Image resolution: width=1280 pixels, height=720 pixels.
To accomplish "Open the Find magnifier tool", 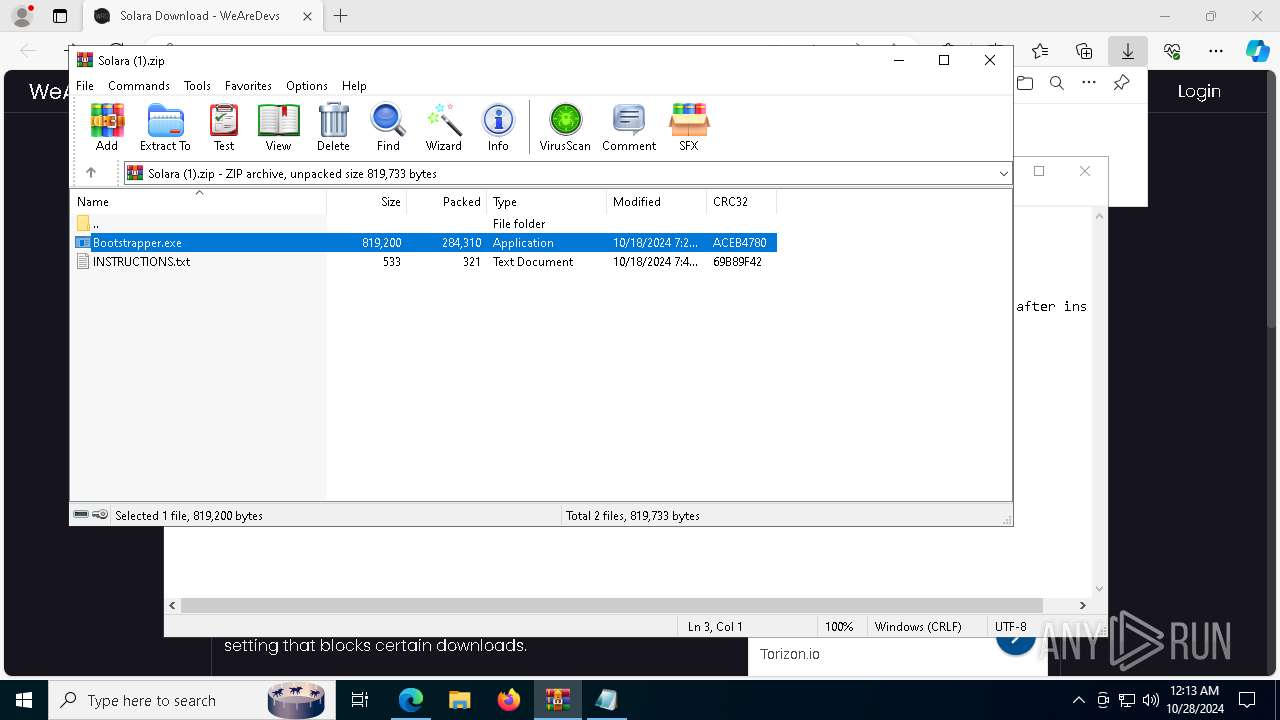I will click(388, 127).
